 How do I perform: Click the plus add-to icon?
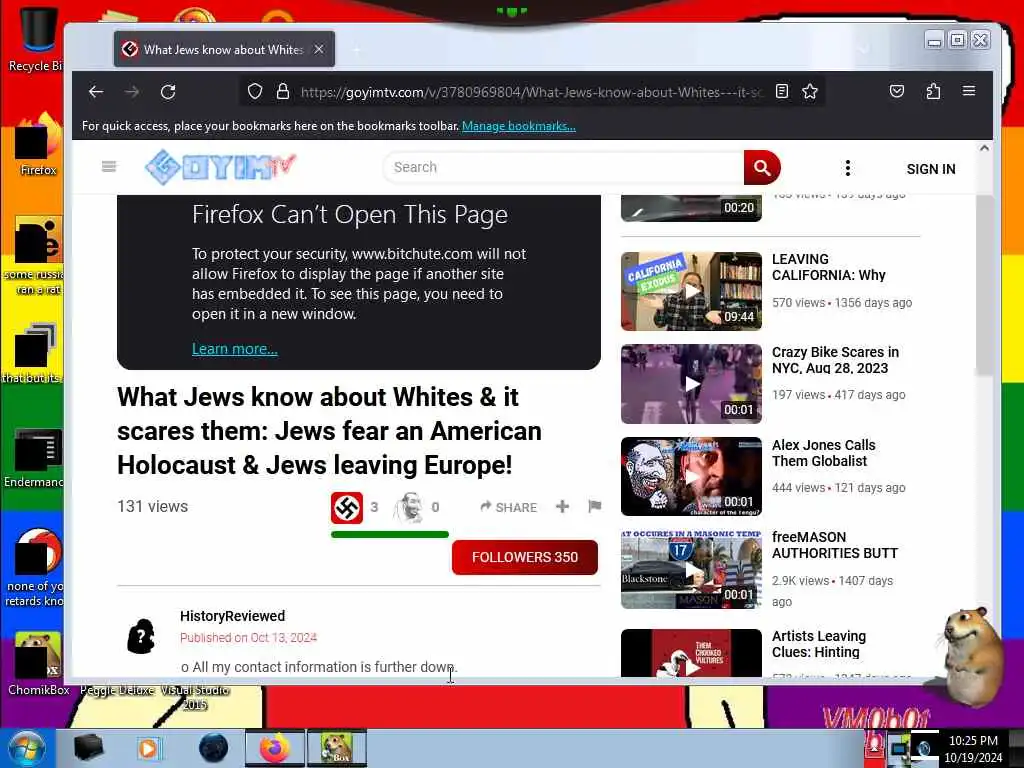[562, 507]
